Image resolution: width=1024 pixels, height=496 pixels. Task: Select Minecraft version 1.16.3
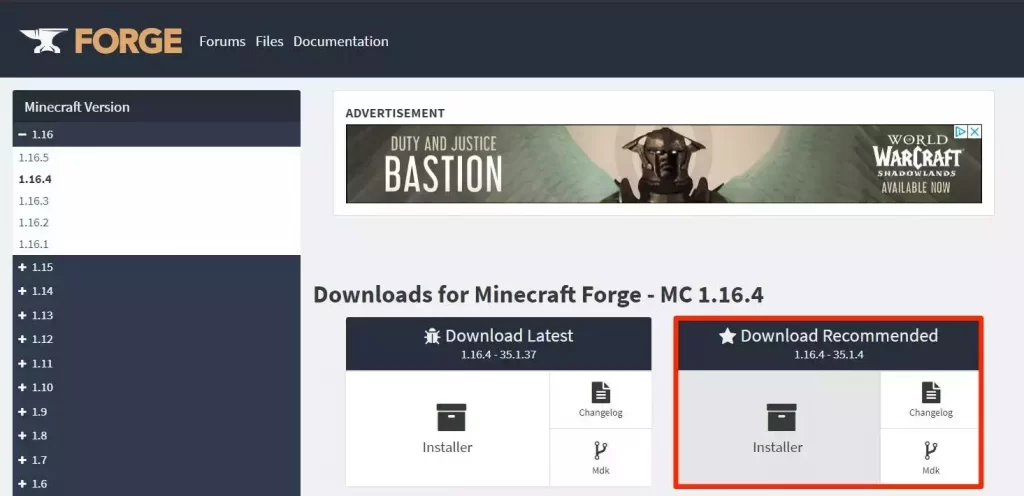[x=33, y=201]
